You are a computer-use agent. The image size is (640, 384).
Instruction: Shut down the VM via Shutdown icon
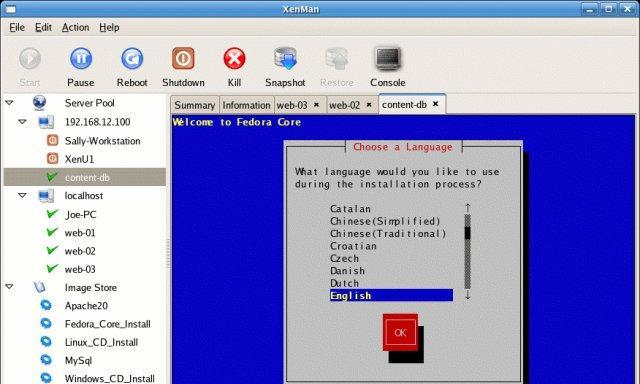point(183,59)
